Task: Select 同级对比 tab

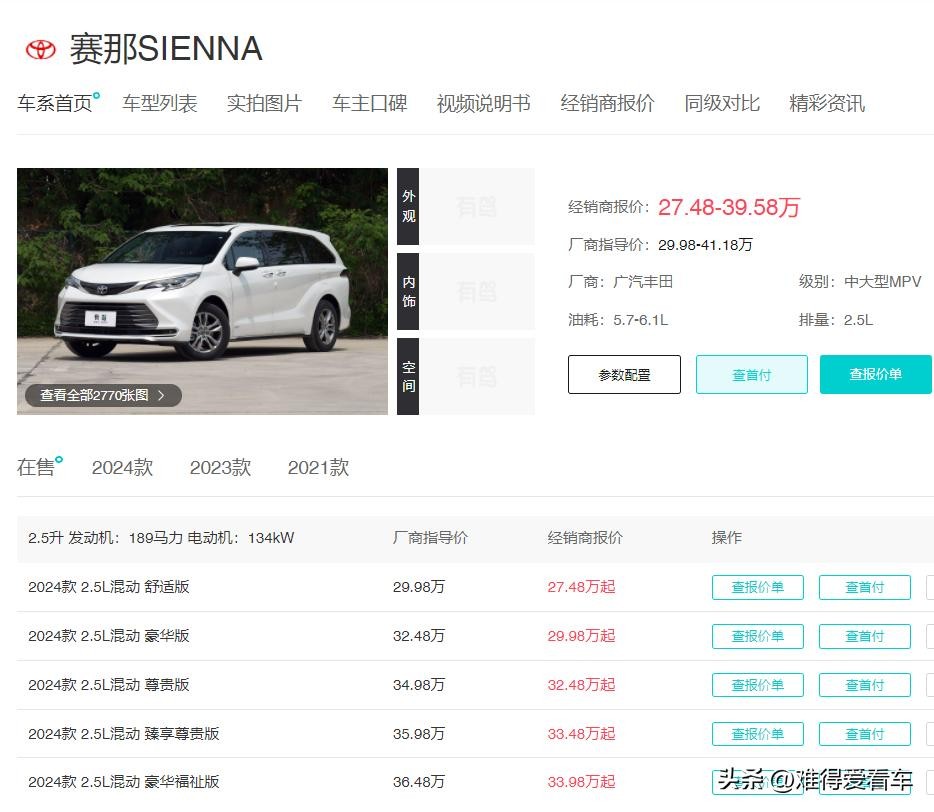Action: [x=722, y=103]
